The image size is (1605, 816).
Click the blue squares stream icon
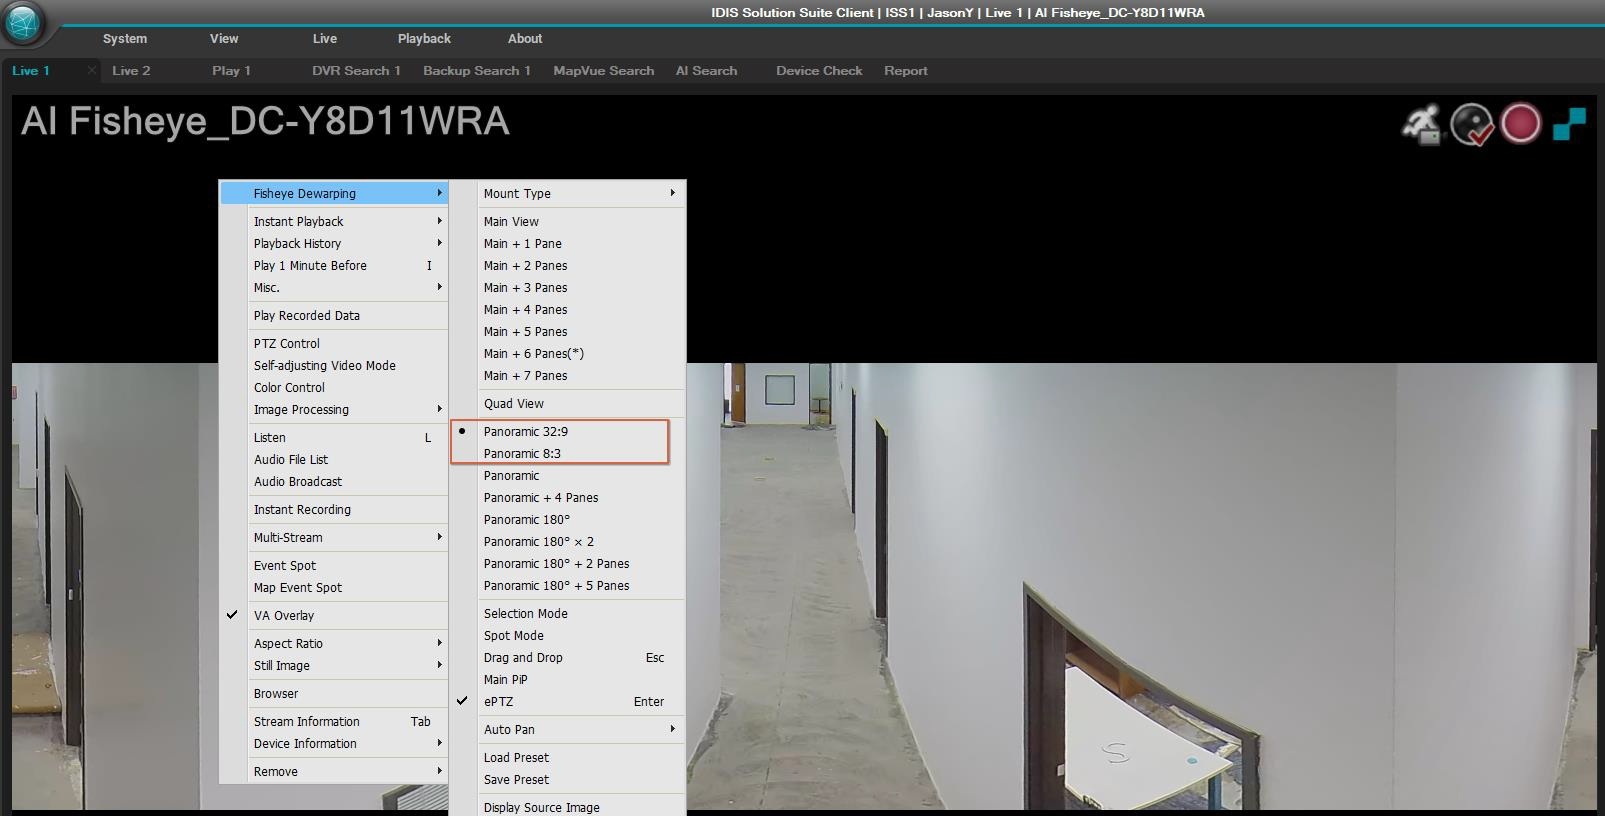[x=1569, y=125]
